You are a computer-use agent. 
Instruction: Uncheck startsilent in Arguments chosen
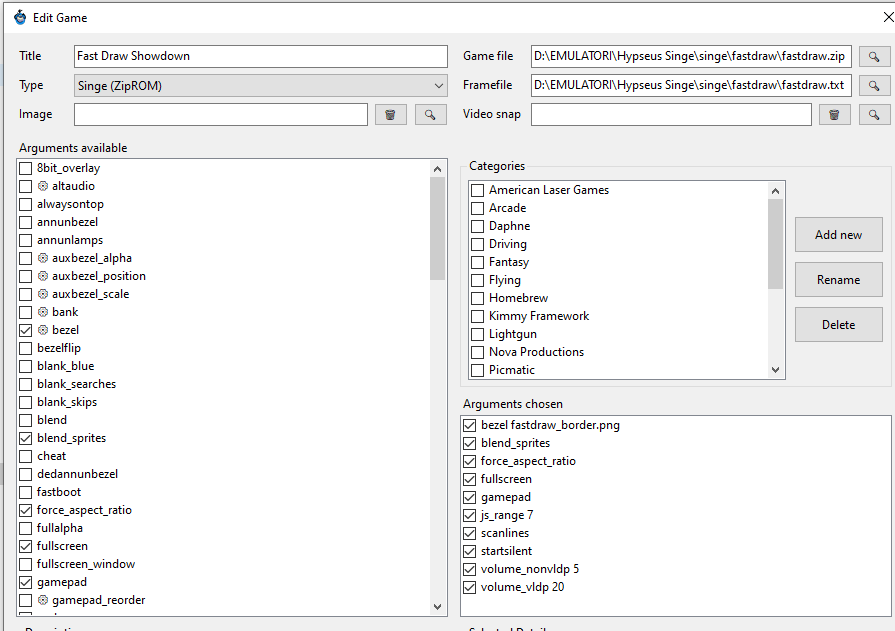pyautogui.click(x=470, y=551)
